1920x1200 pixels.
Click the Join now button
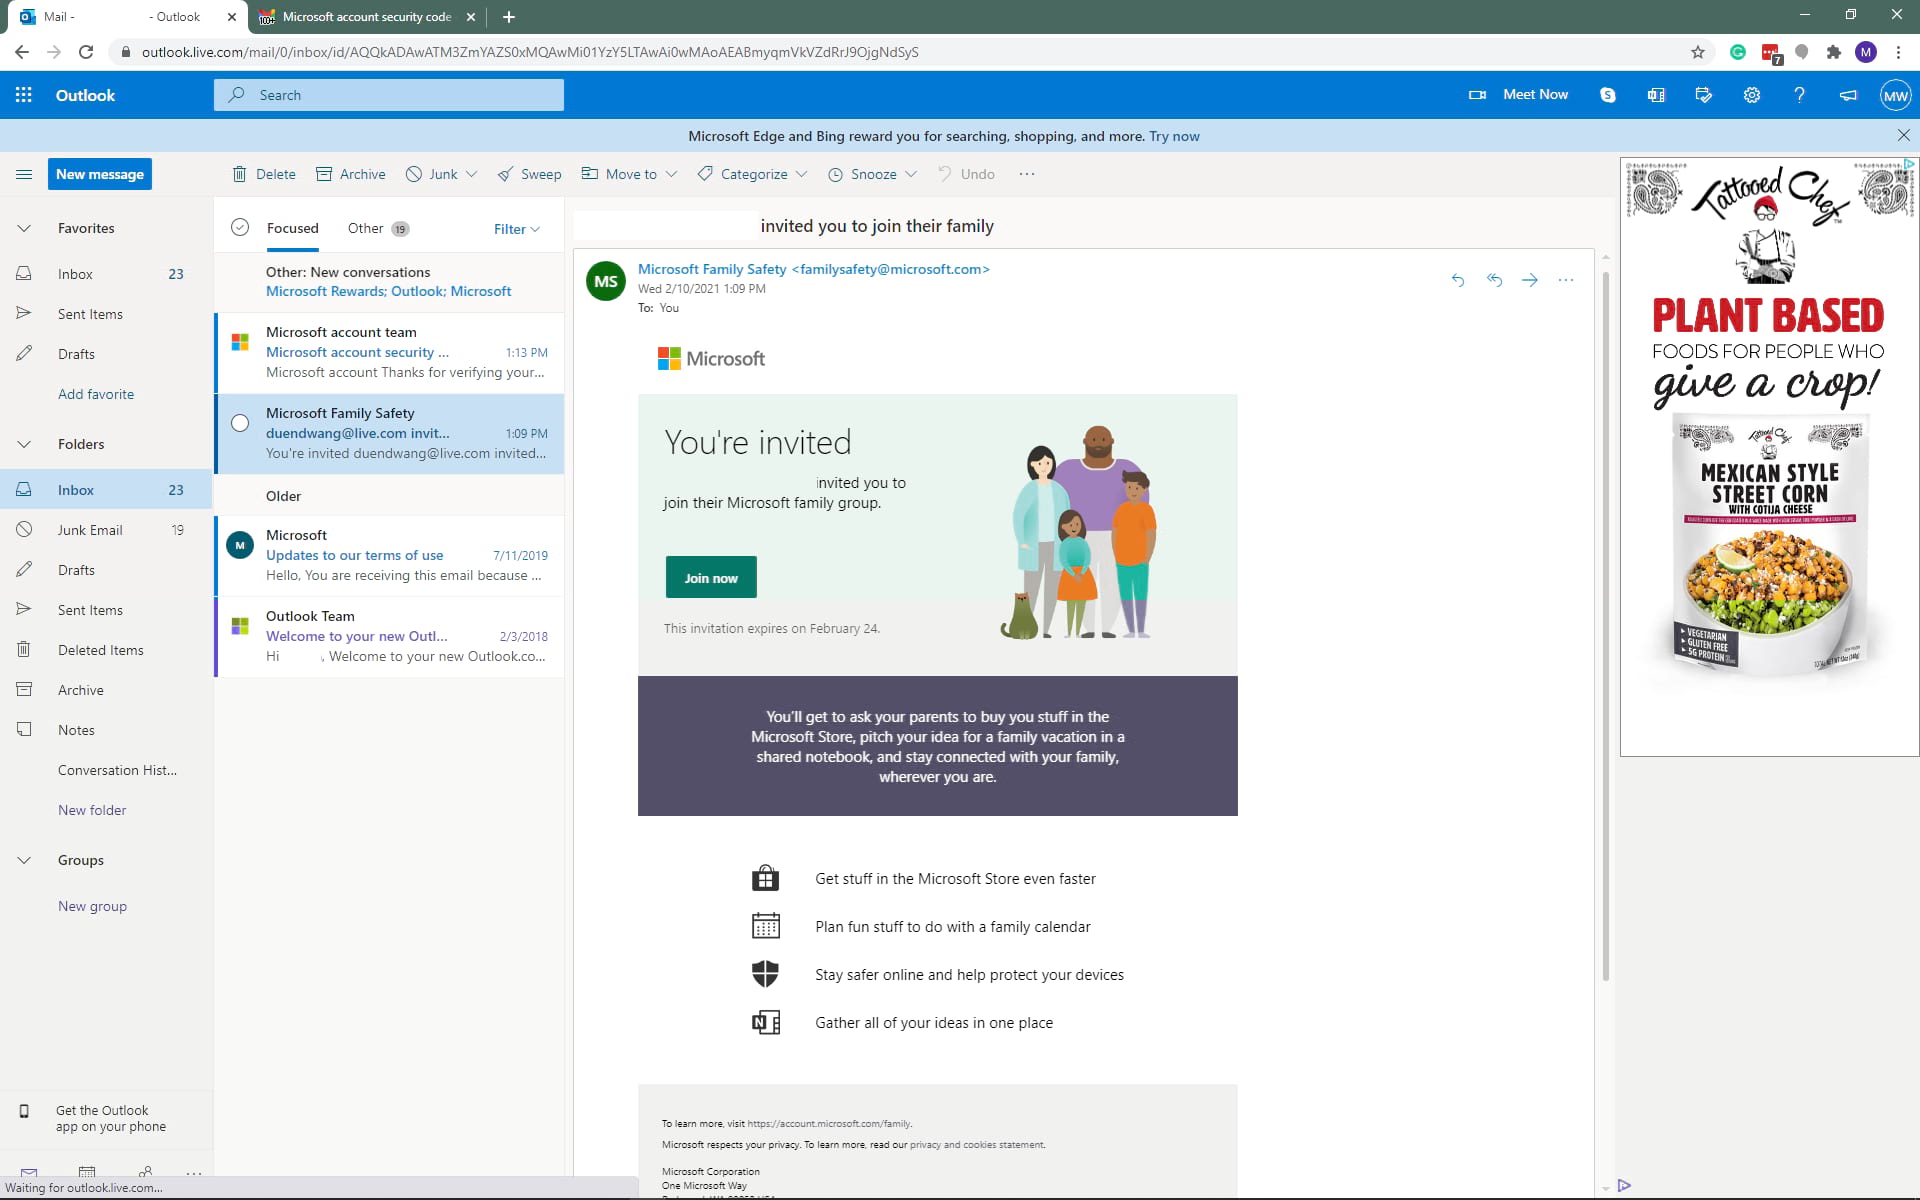[711, 577]
